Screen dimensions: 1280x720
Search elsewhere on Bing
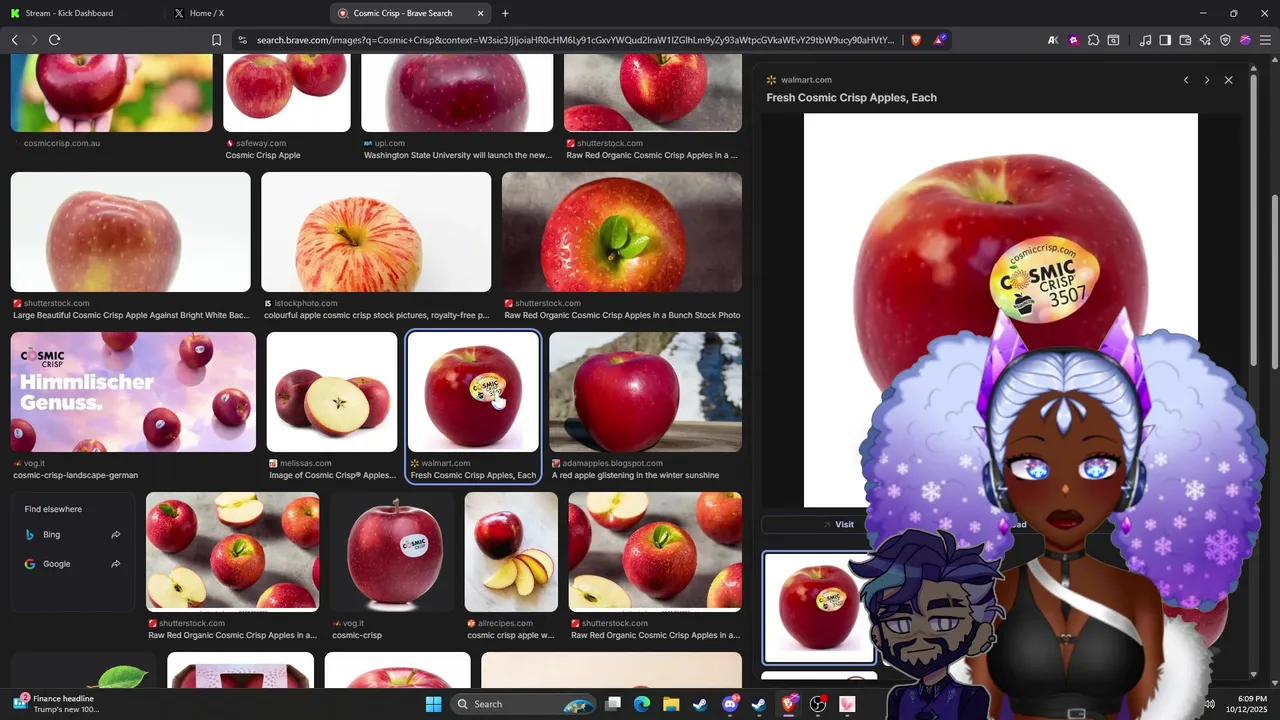click(x=72, y=535)
